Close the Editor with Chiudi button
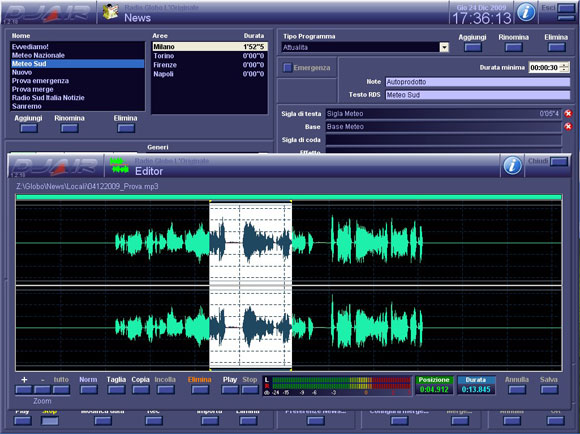 click(x=559, y=162)
